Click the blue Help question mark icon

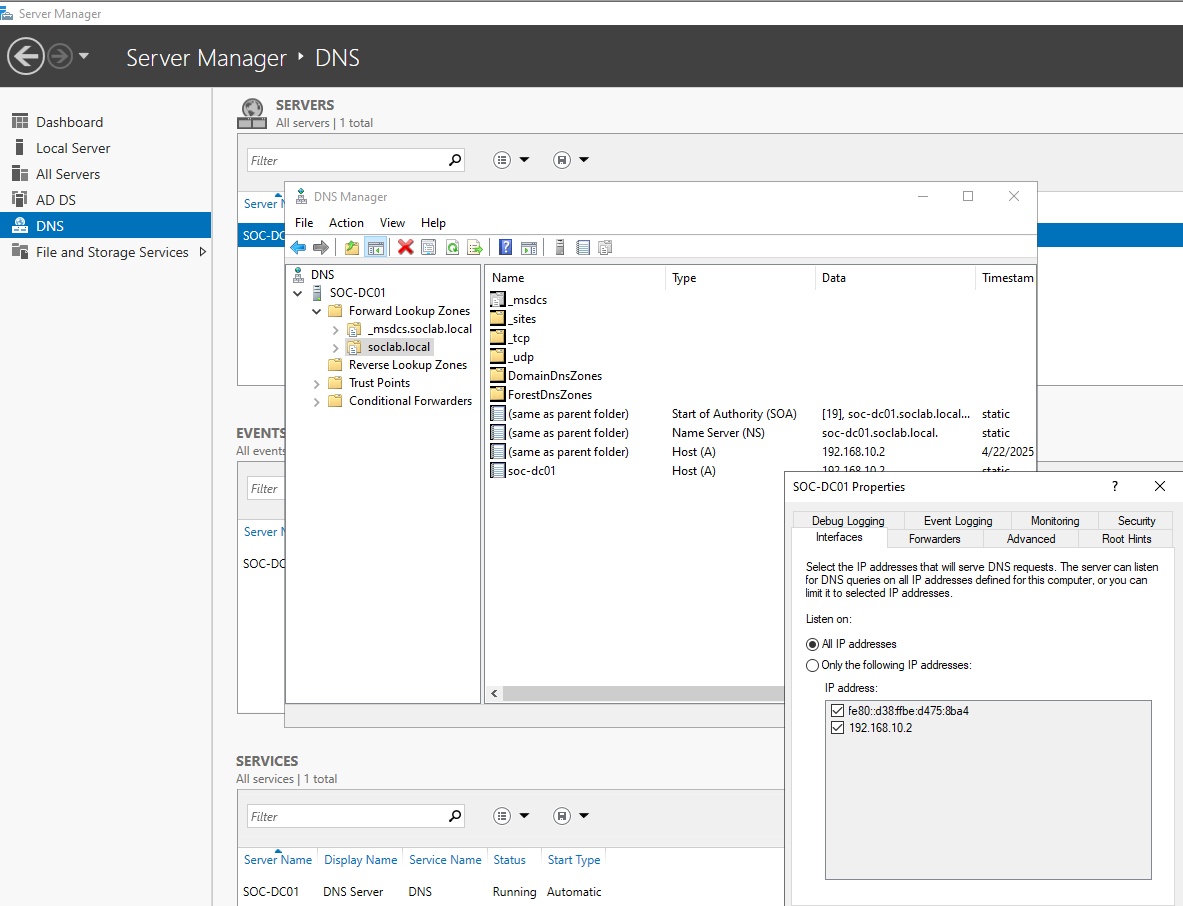[505, 247]
